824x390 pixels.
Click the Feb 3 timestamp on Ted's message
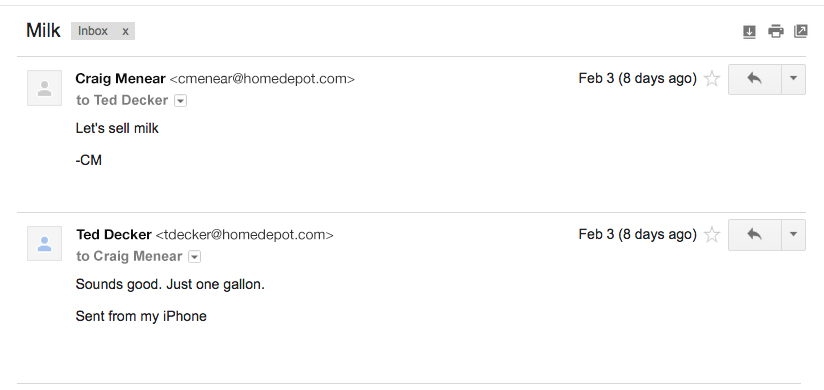[x=637, y=234]
